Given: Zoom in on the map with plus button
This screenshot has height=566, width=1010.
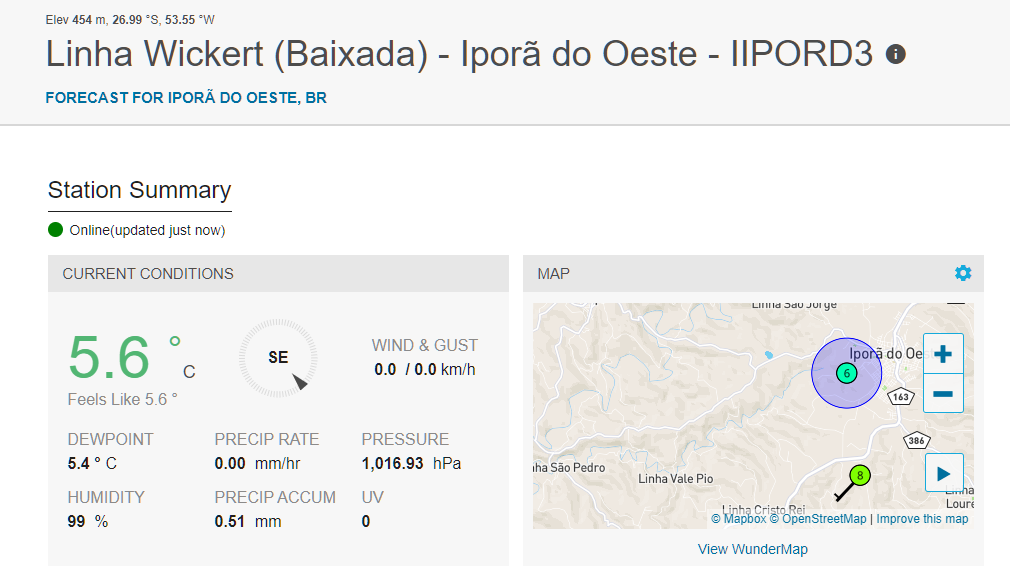Looking at the screenshot, I should click(943, 354).
